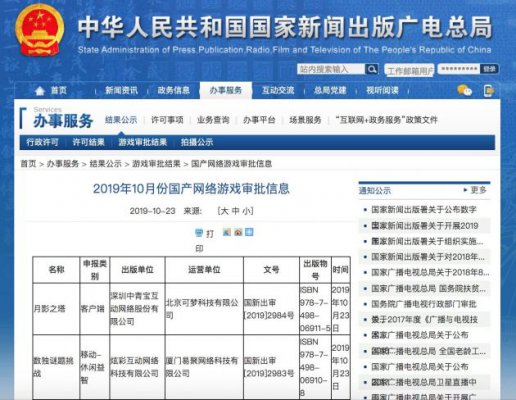
Task: Open notice 国家广播电视总局 国务院扶贫
Action: 428,288
